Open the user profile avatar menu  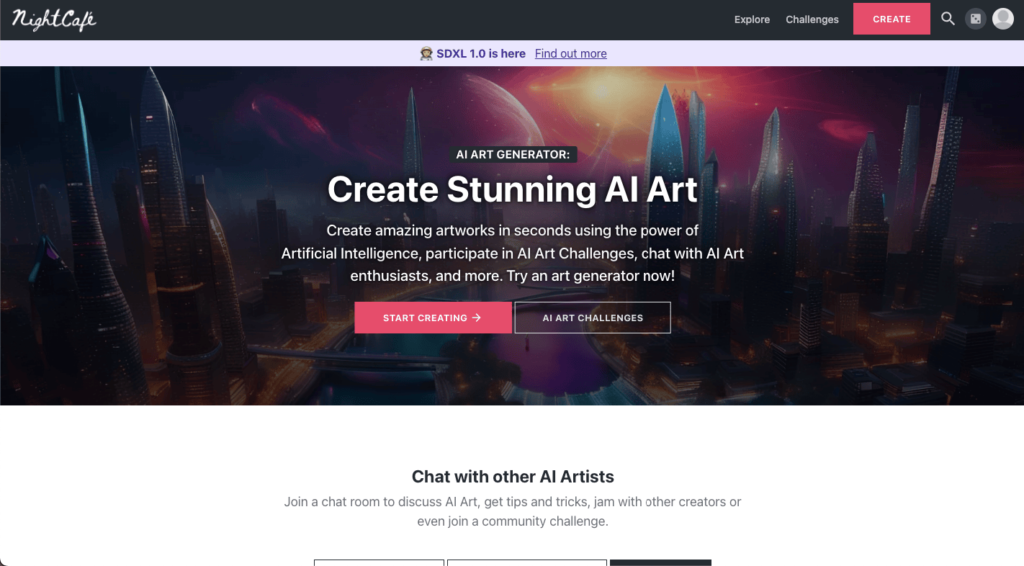pos(1003,19)
